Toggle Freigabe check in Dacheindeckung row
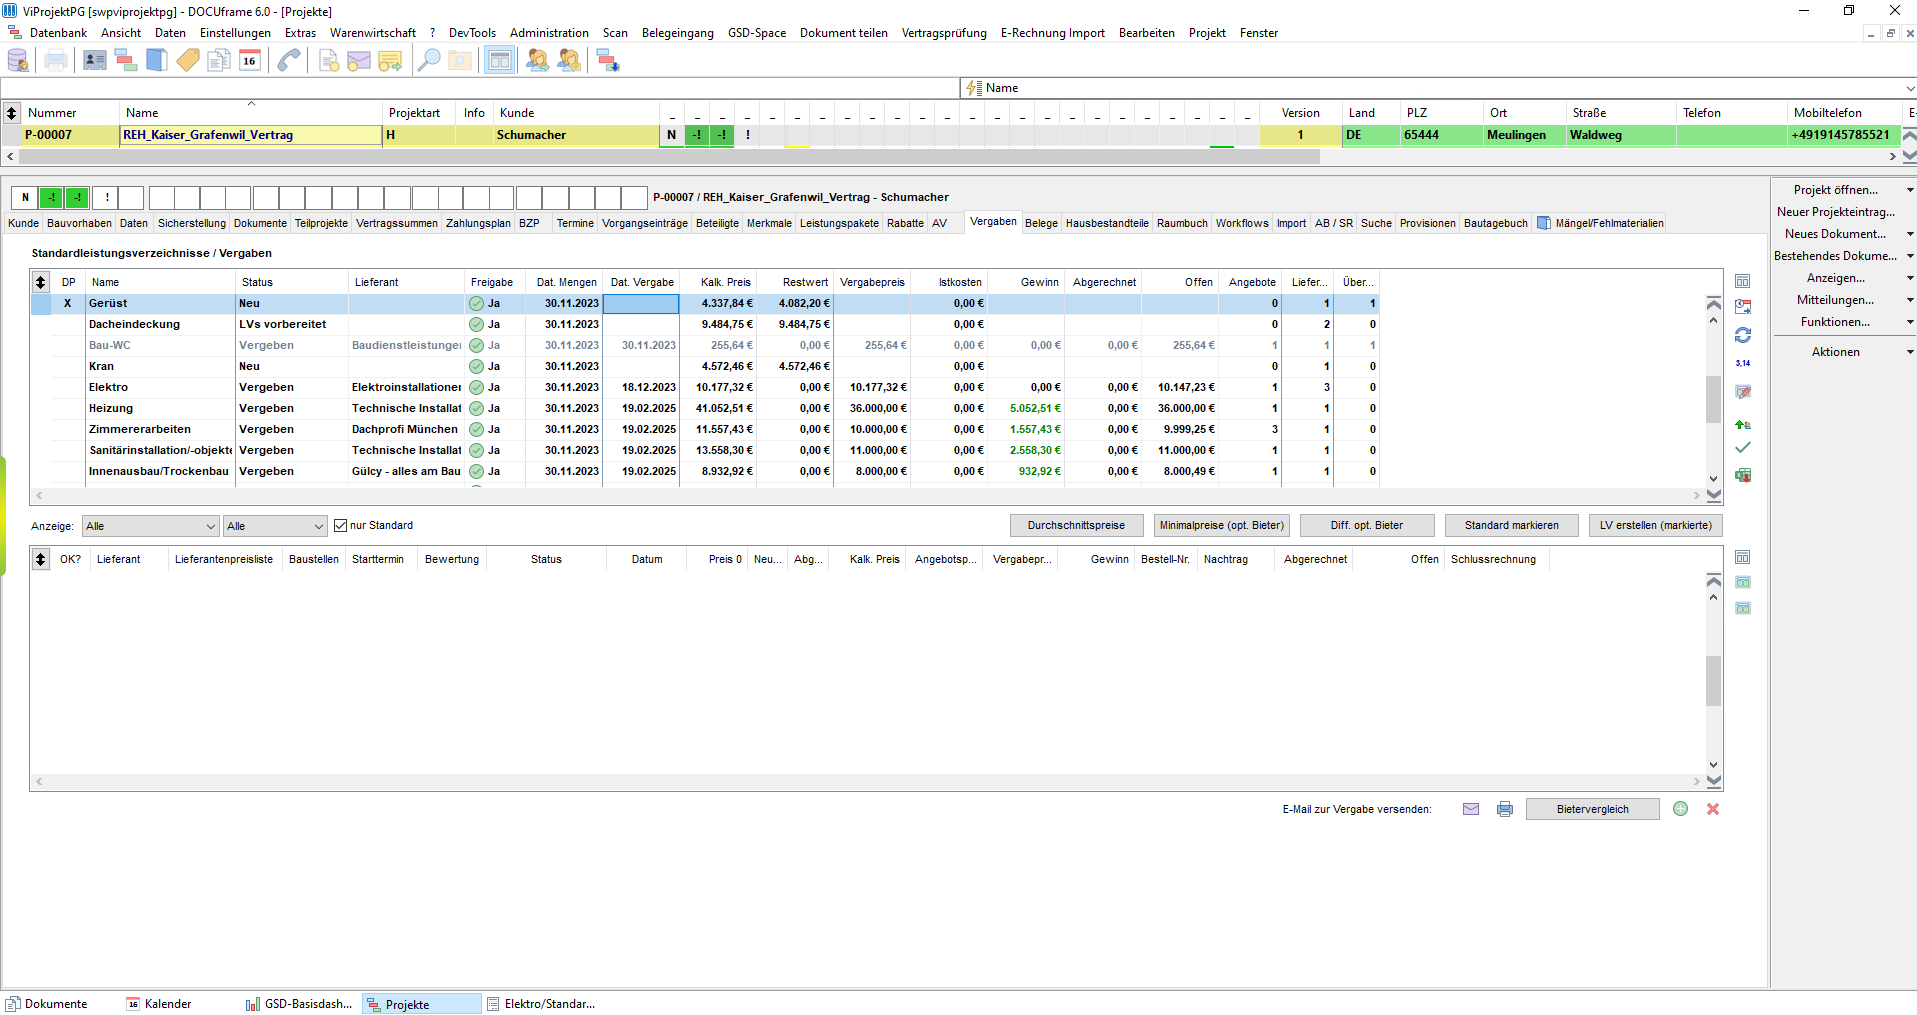The height and width of the screenshot is (1015, 1917). tap(476, 324)
